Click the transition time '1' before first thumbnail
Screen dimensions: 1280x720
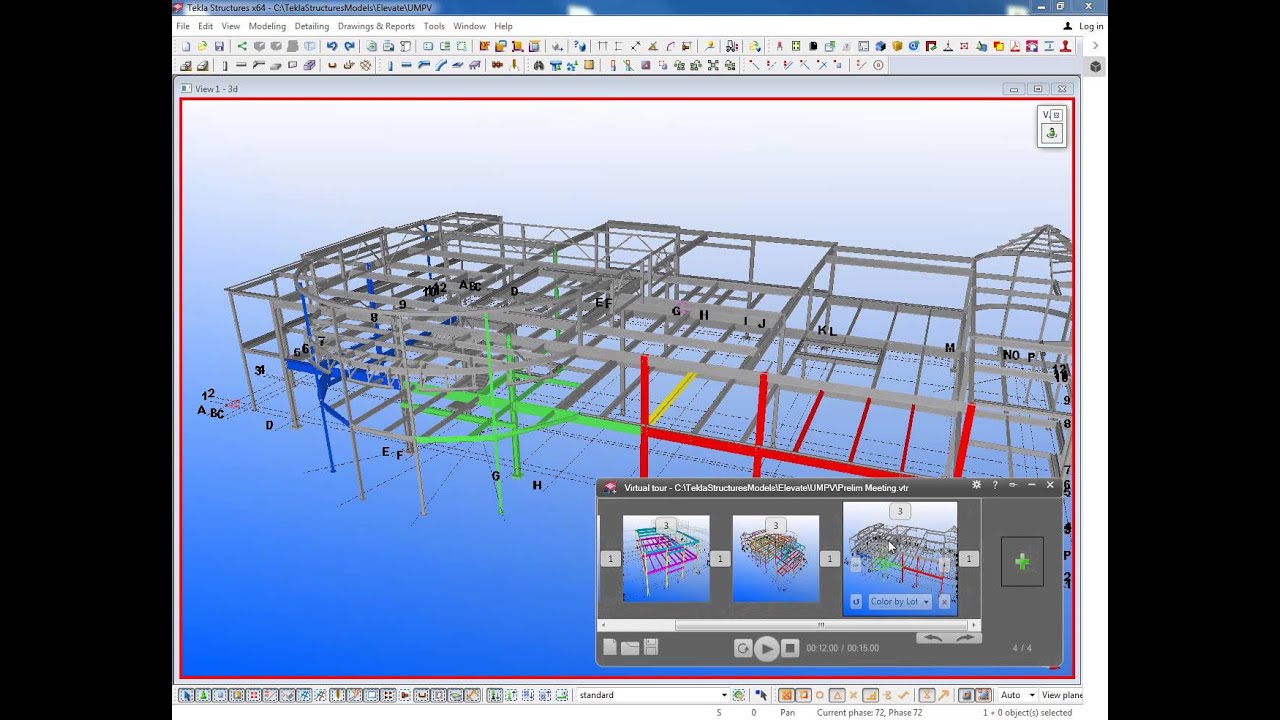610,559
